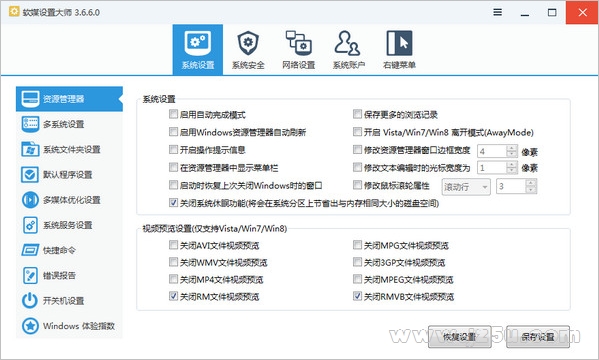Toggle 开启 AwayMode 离开模式 checkbox
The image size is (599, 360).
coord(357,132)
